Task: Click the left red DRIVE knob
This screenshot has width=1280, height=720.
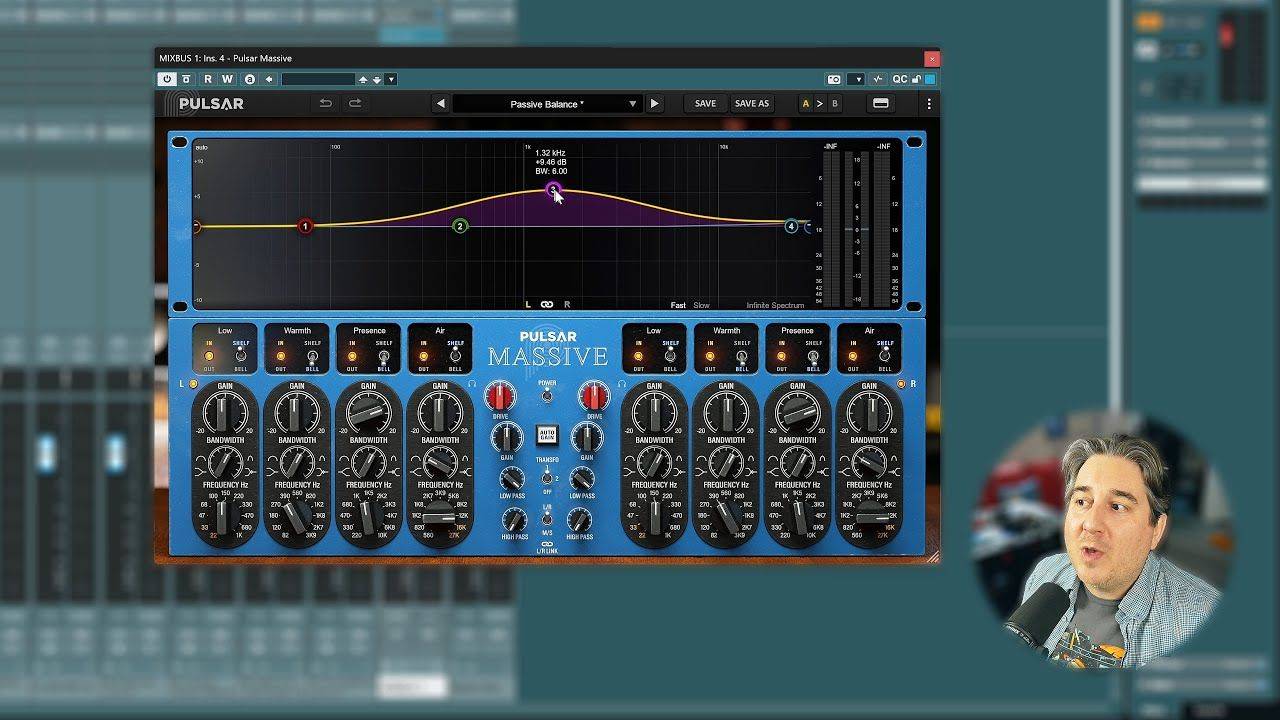Action: 500,396
